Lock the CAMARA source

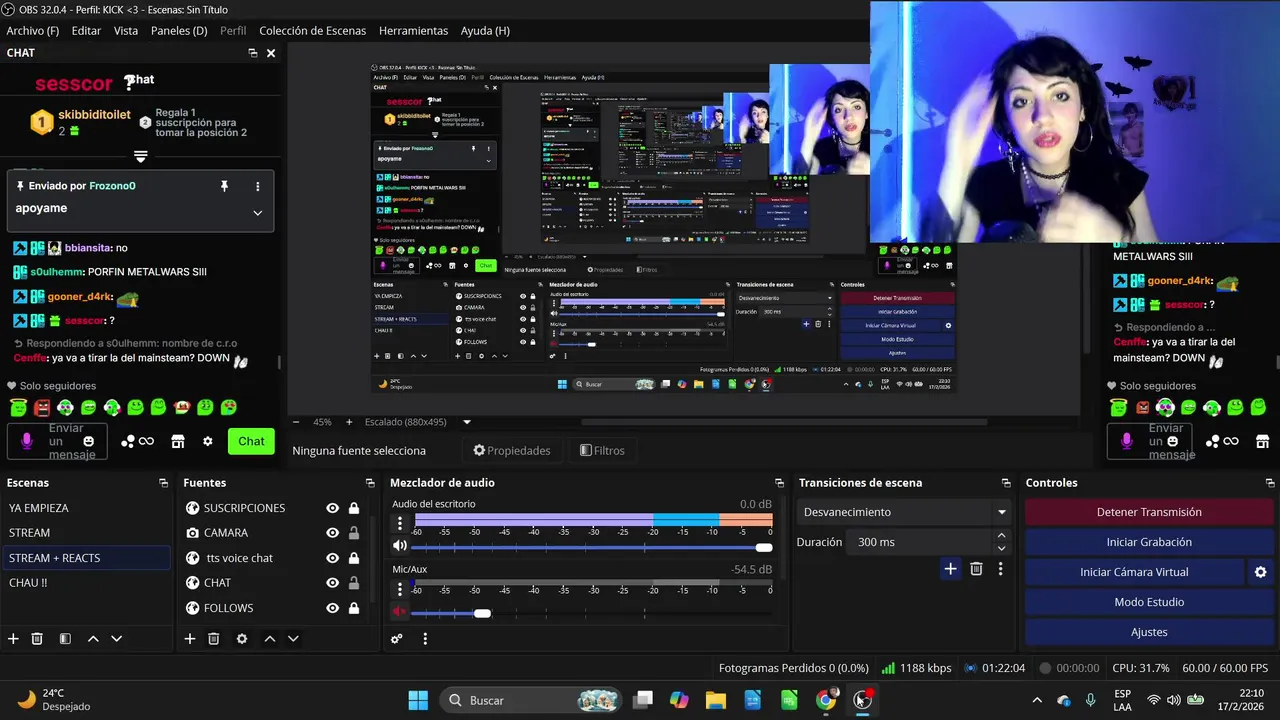354,533
